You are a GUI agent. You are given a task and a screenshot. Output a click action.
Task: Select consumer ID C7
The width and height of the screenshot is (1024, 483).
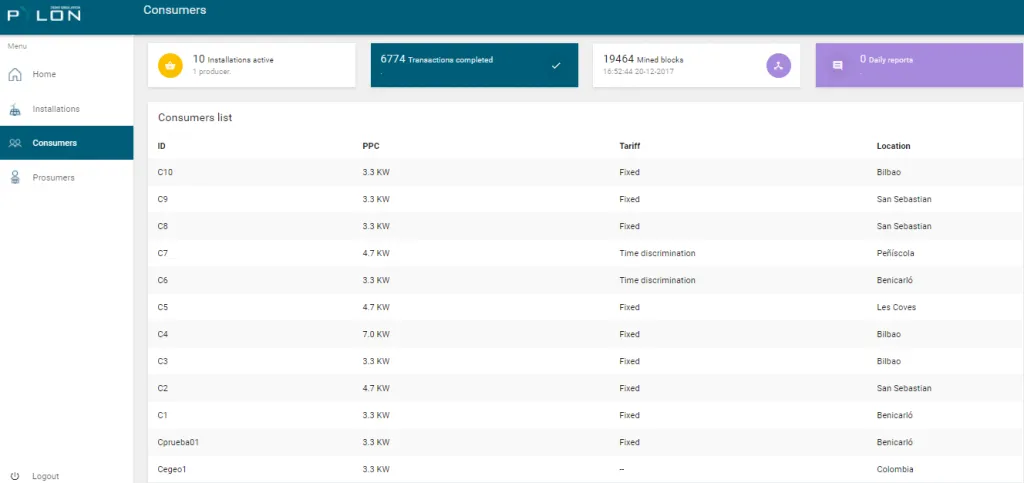click(163, 253)
